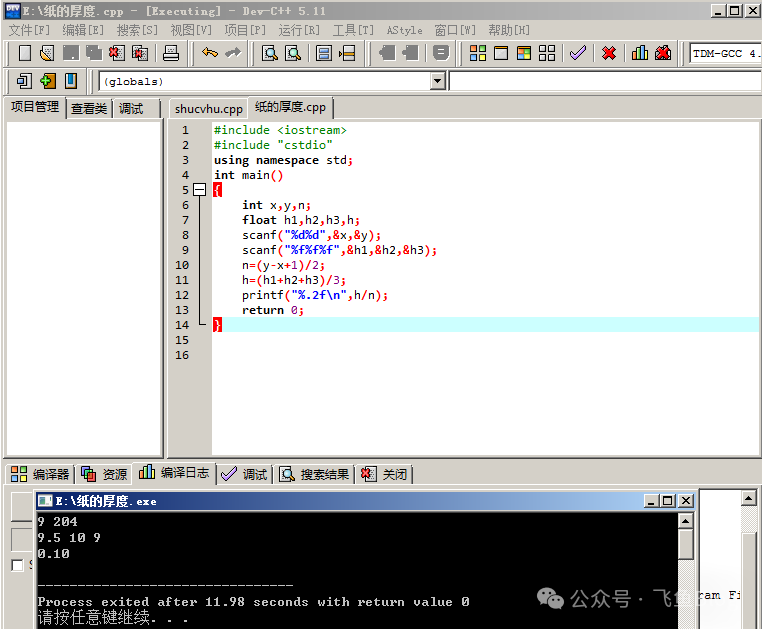Click the Print toolbar icon

tap(171, 53)
